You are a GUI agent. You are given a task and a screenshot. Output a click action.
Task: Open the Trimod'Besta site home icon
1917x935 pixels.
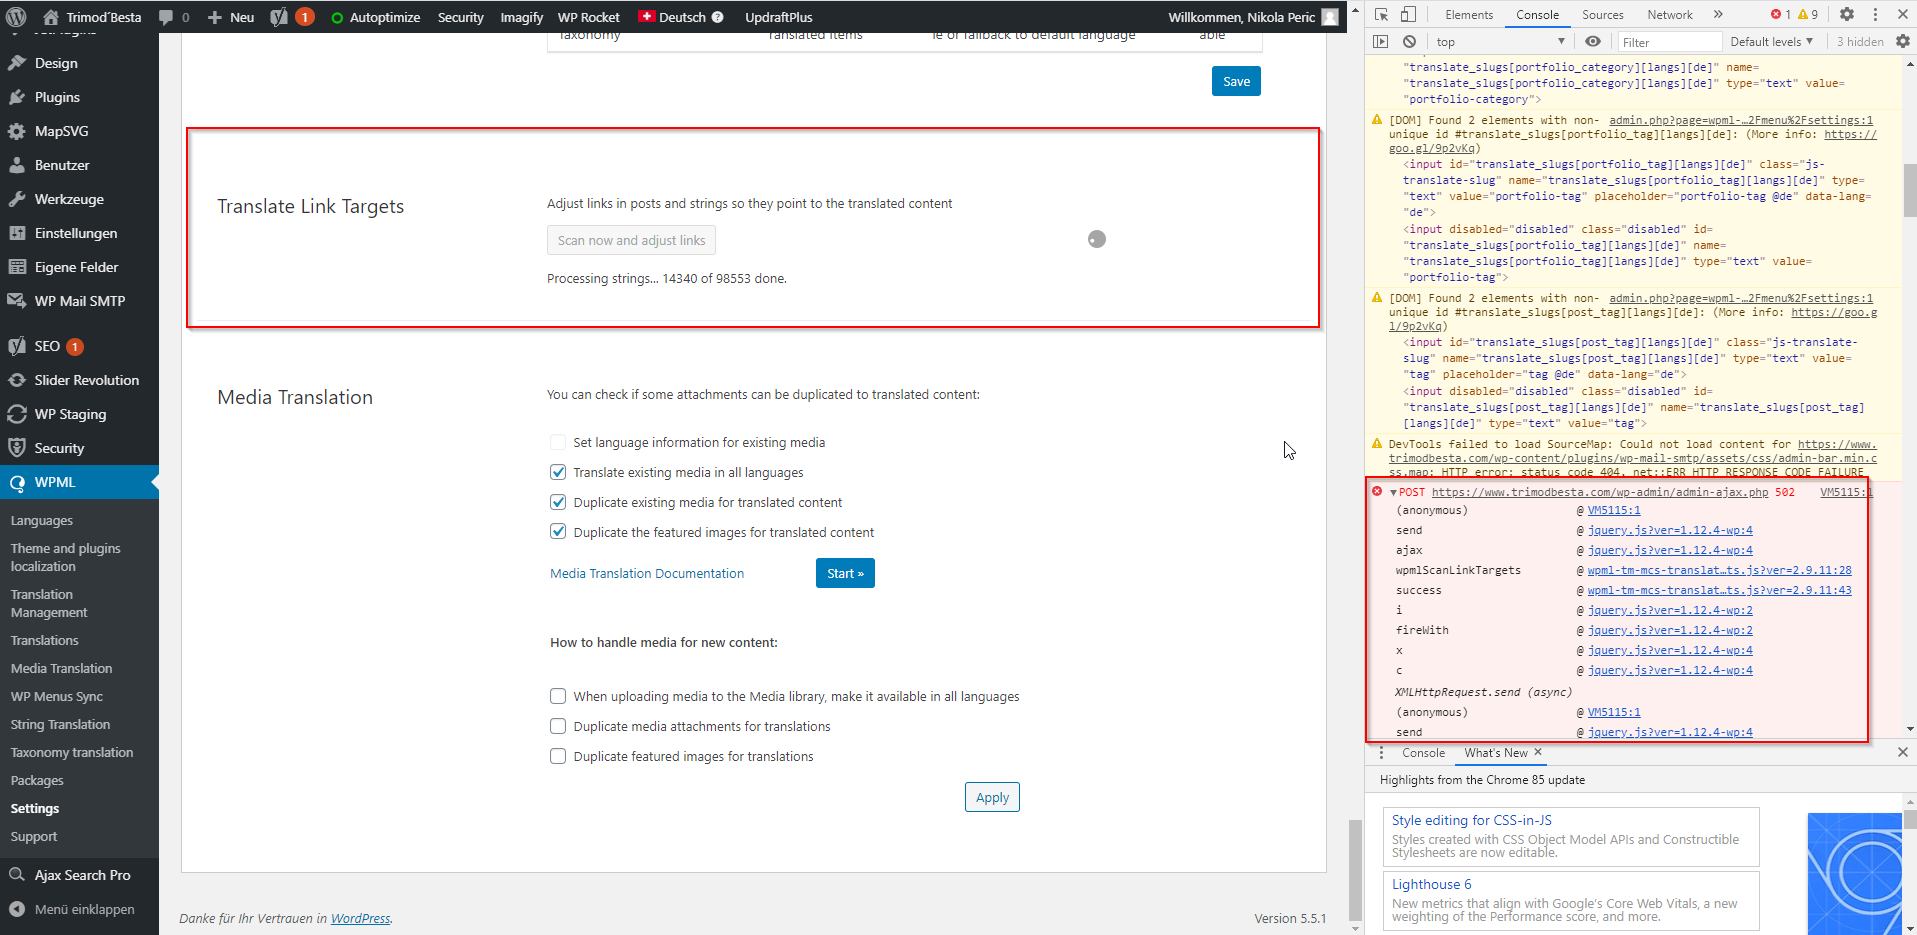[x=51, y=17]
